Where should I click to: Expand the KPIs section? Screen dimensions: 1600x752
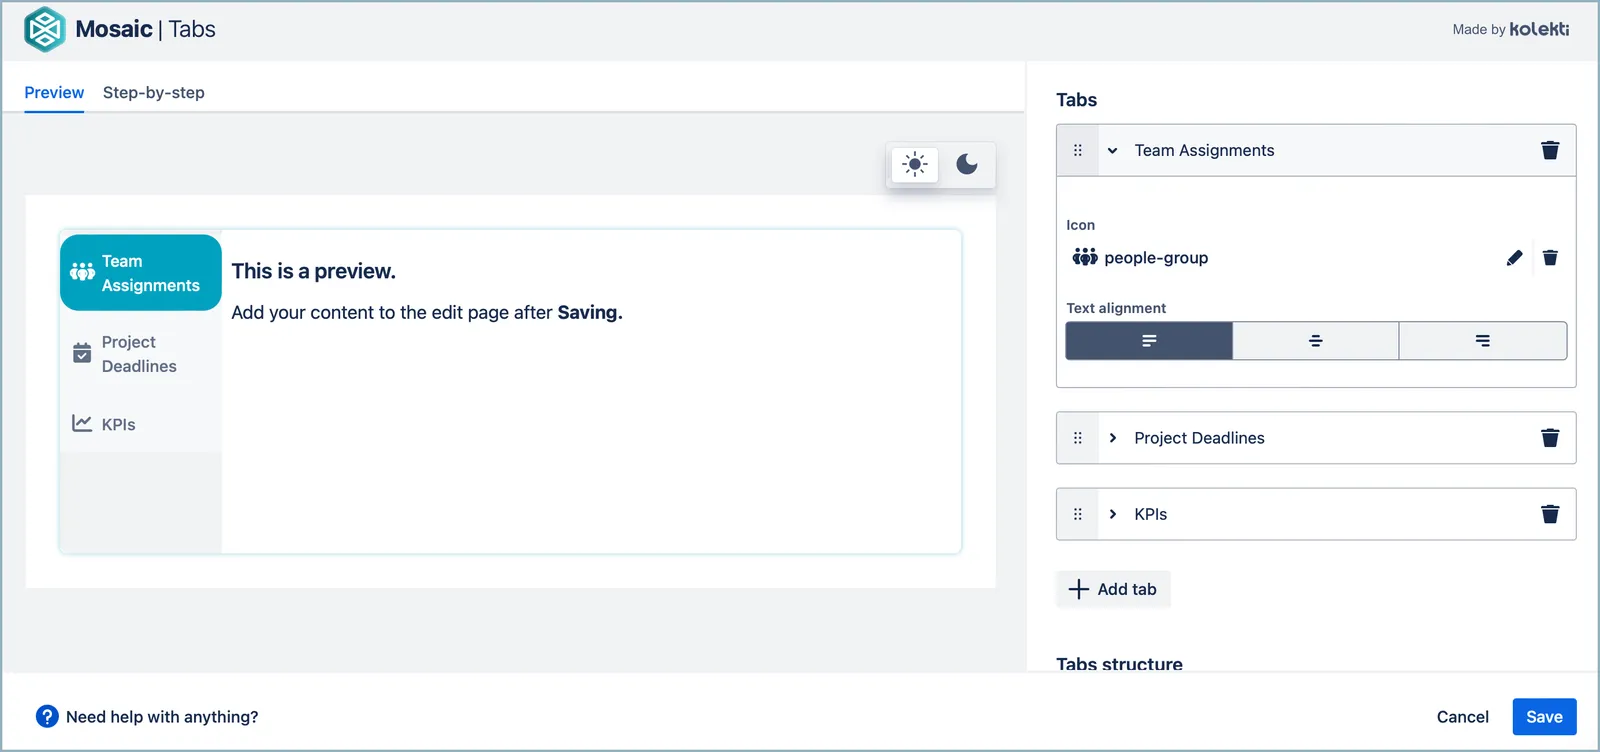[1112, 514]
